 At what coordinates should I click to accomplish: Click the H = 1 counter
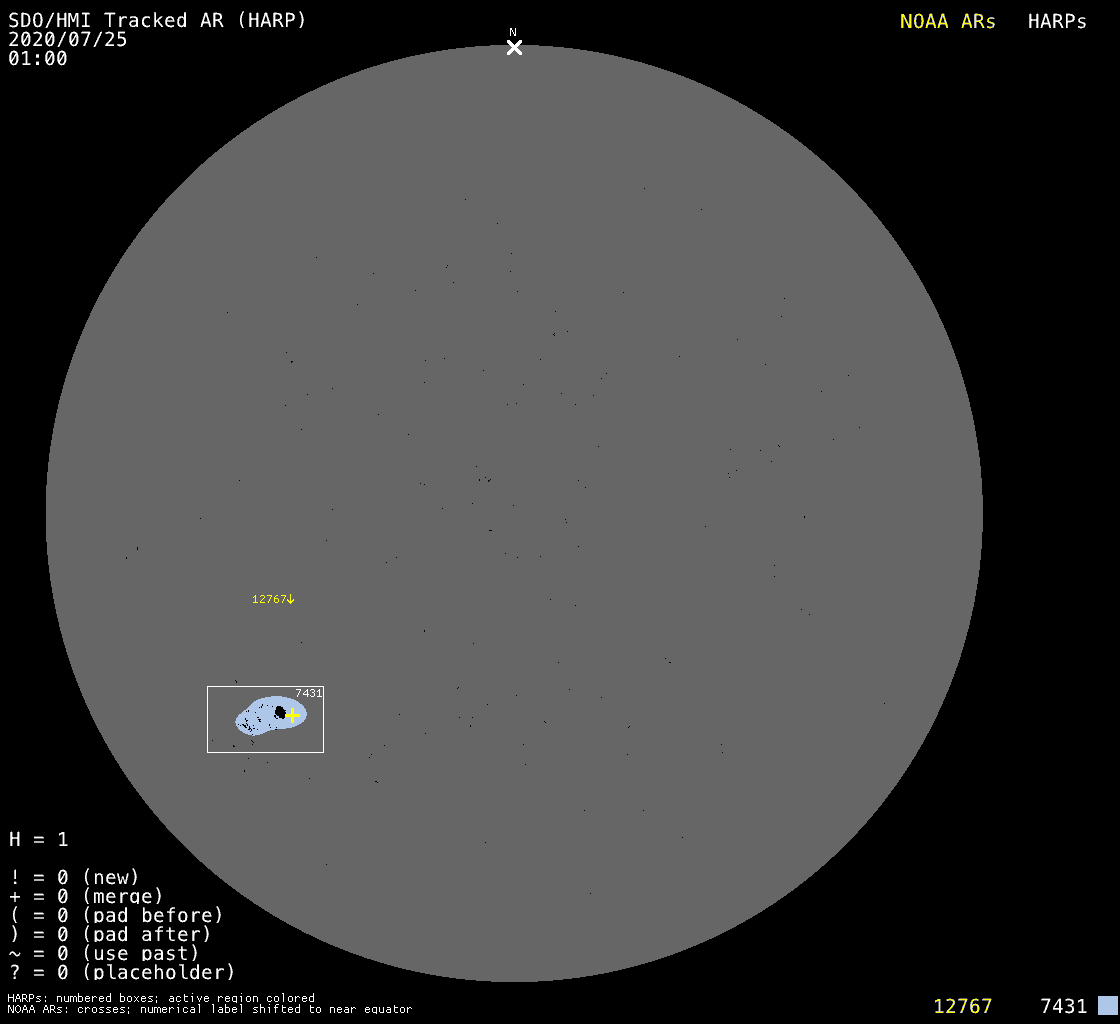[x=39, y=839]
